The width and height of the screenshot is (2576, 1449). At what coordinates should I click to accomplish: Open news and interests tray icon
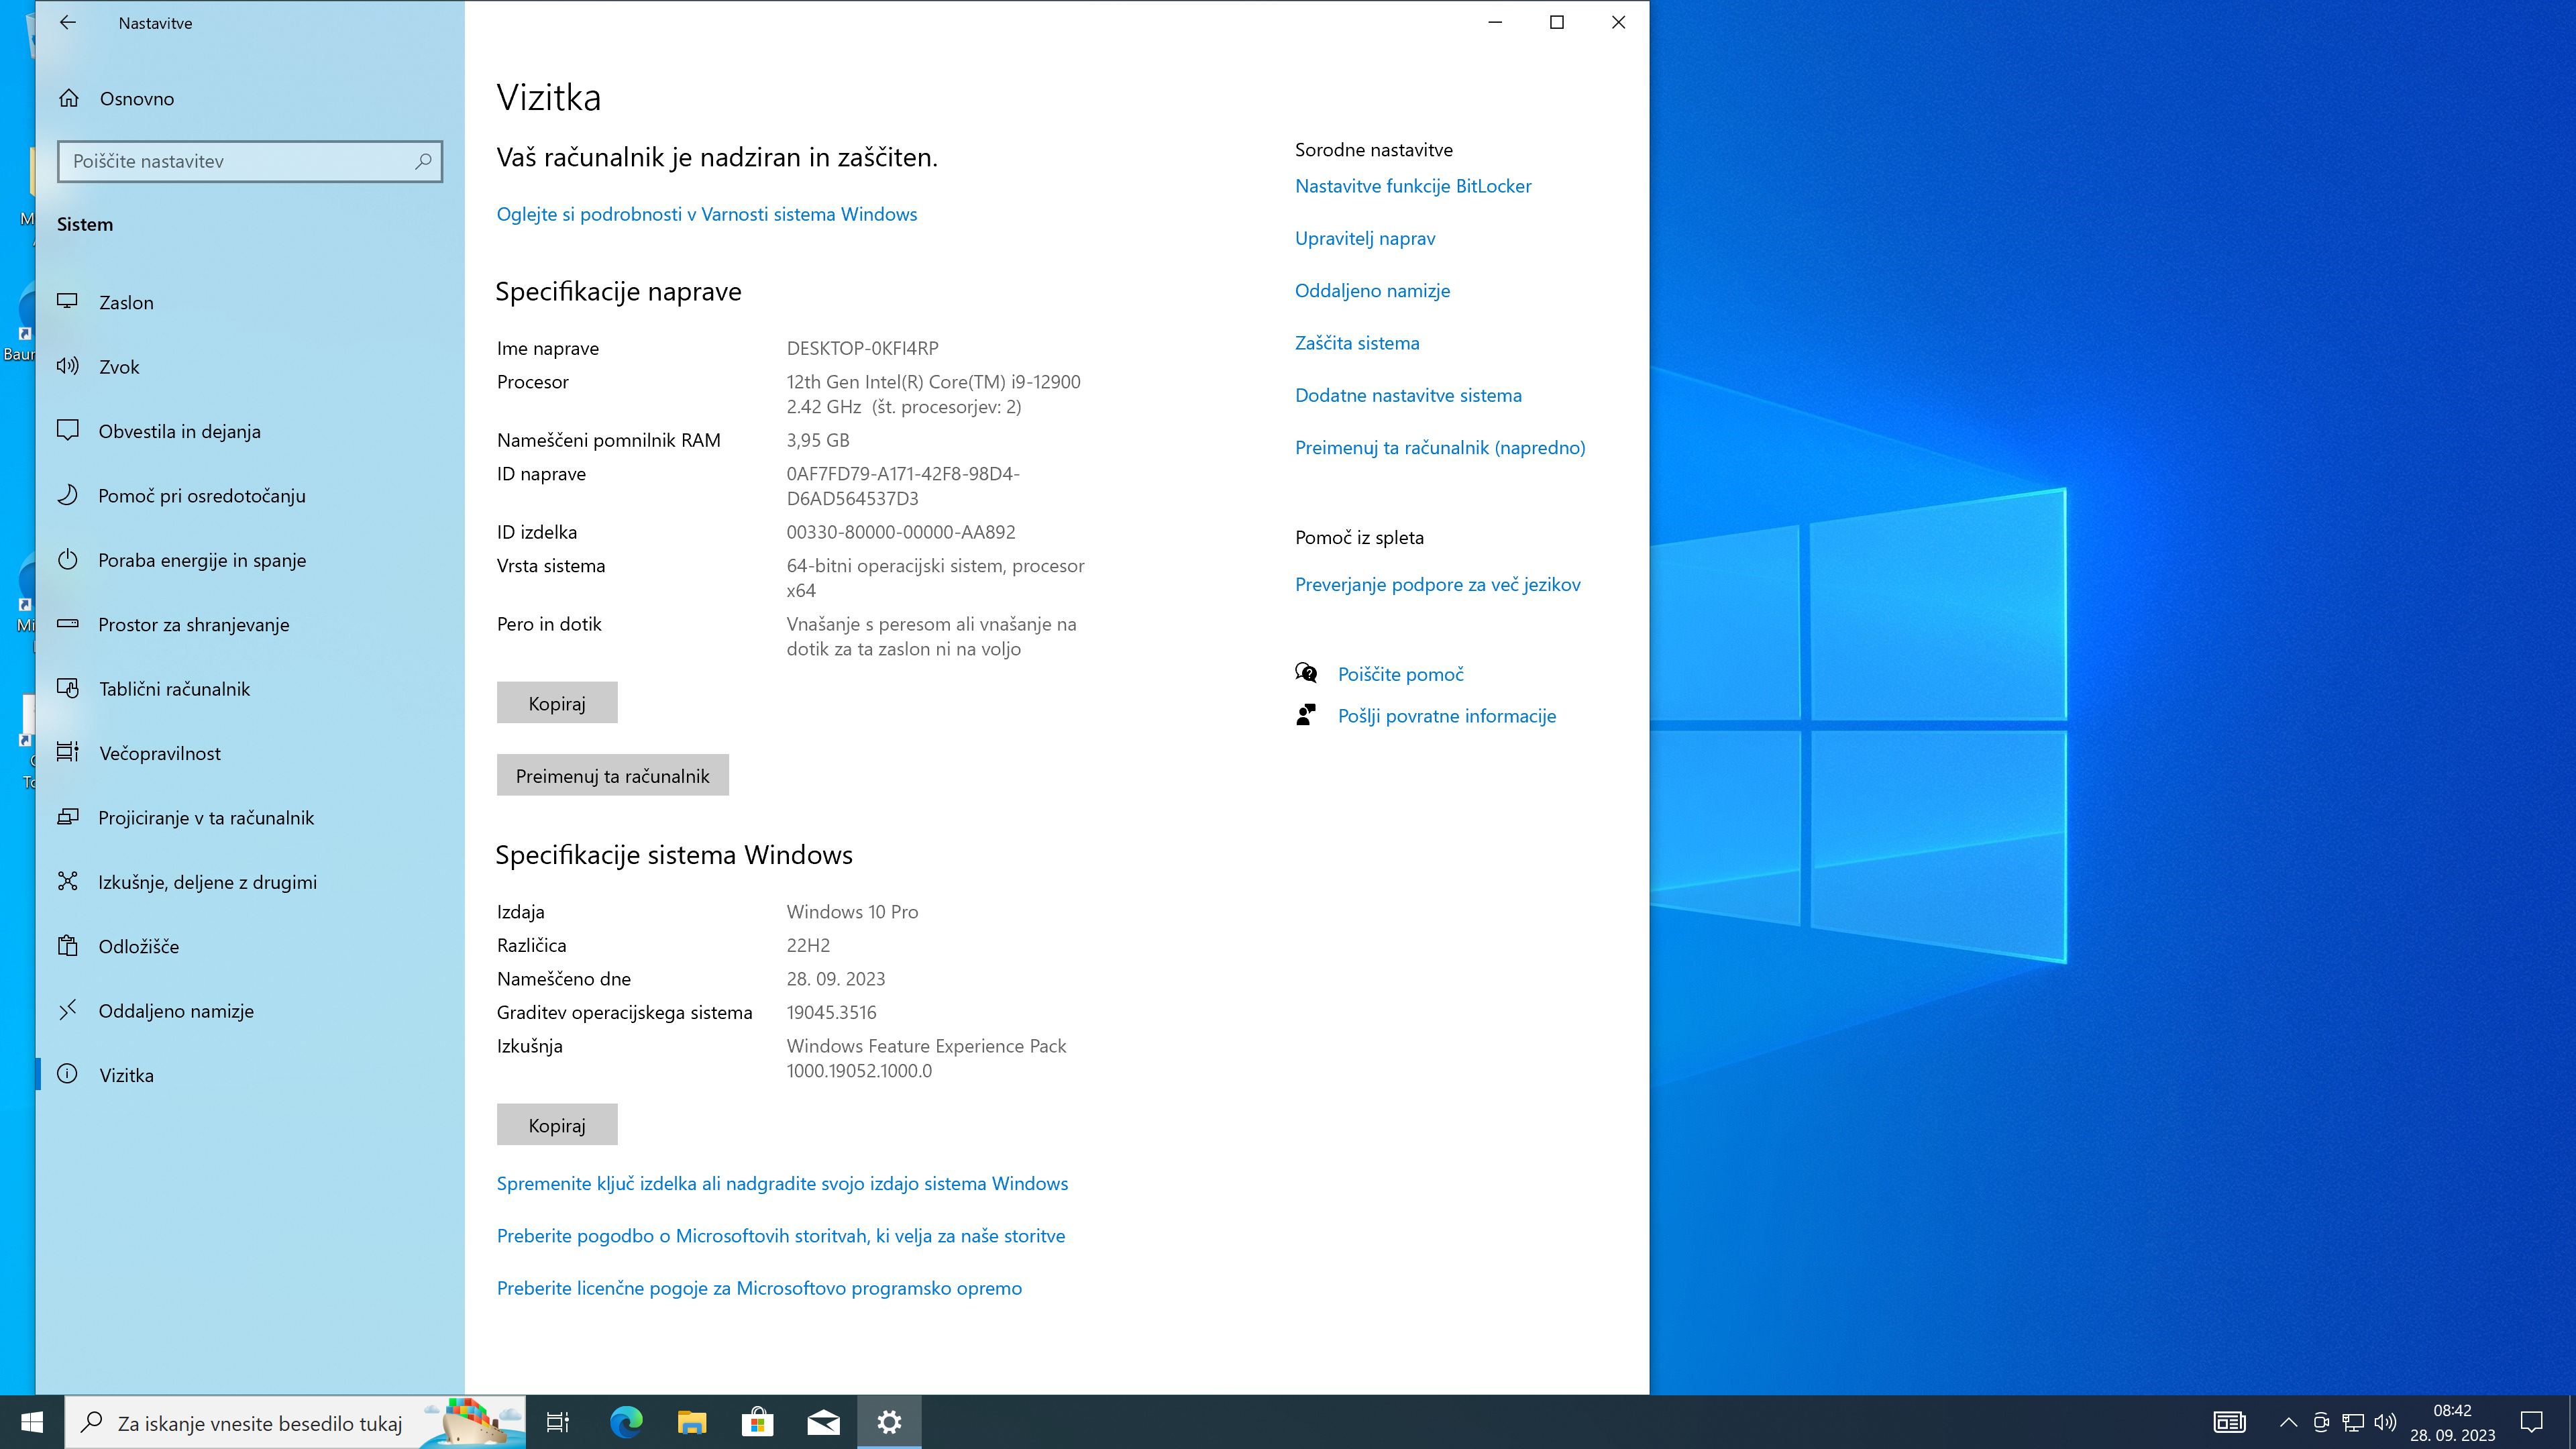pyautogui.click(x=2229, y=1422)
